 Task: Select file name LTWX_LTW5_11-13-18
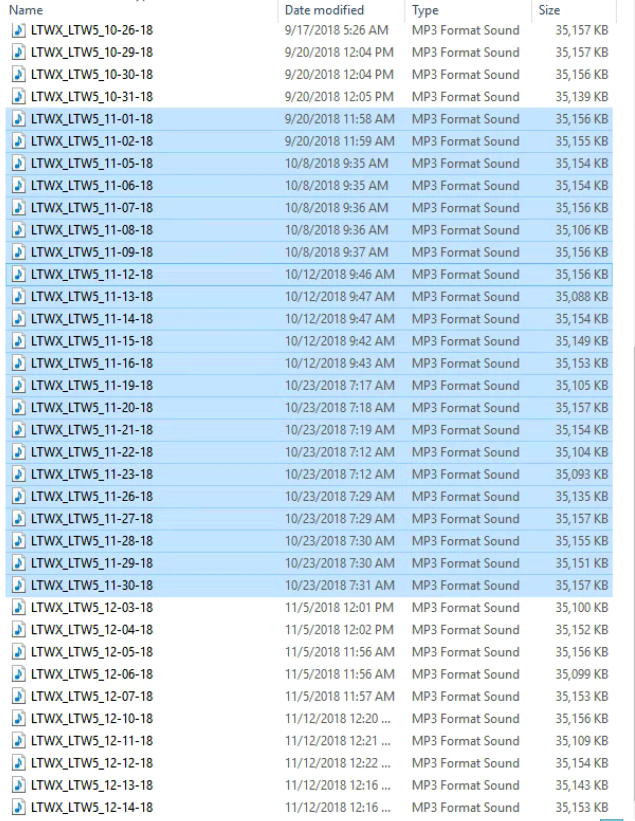pos(92,297)
